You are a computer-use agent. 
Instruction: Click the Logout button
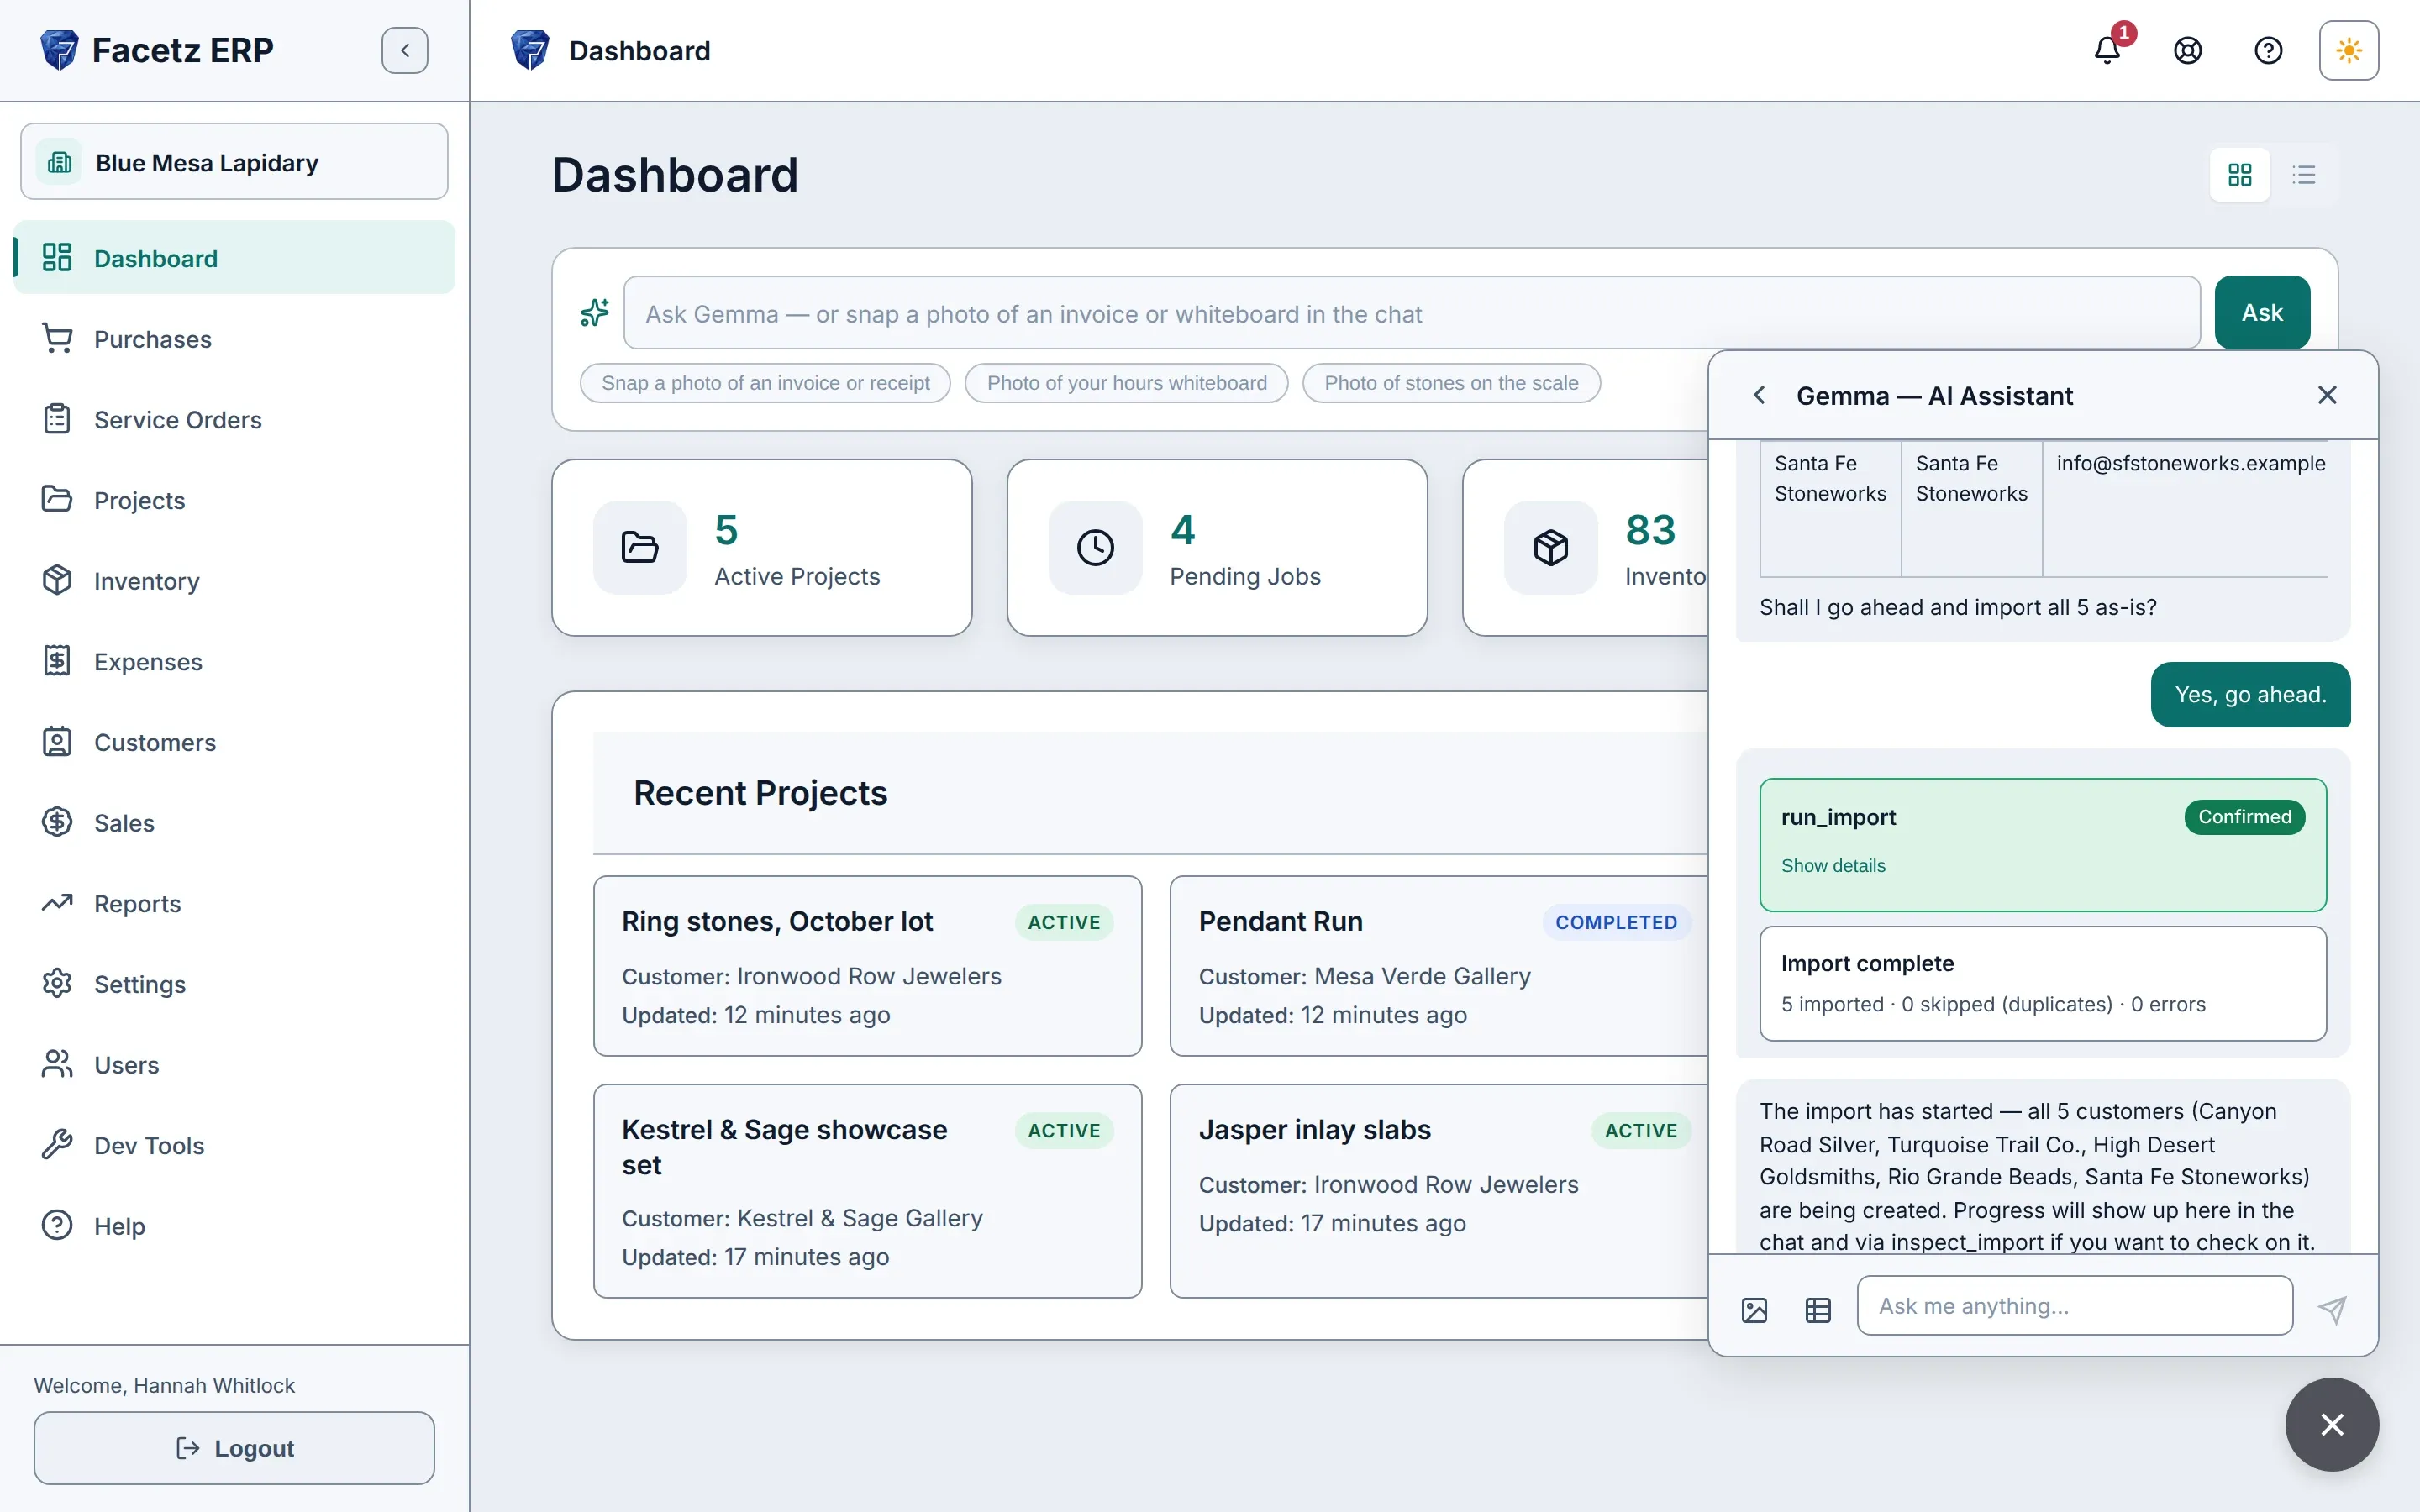234,1448
